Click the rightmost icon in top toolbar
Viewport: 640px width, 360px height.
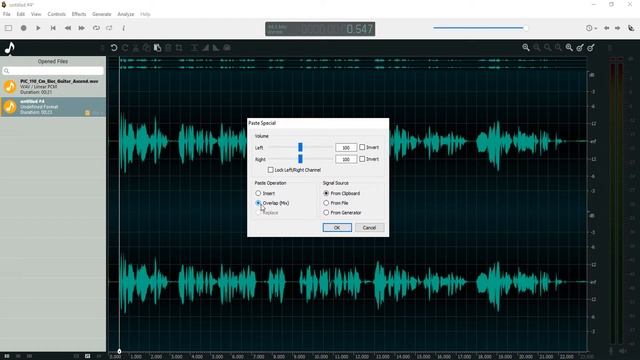[631, 28]
